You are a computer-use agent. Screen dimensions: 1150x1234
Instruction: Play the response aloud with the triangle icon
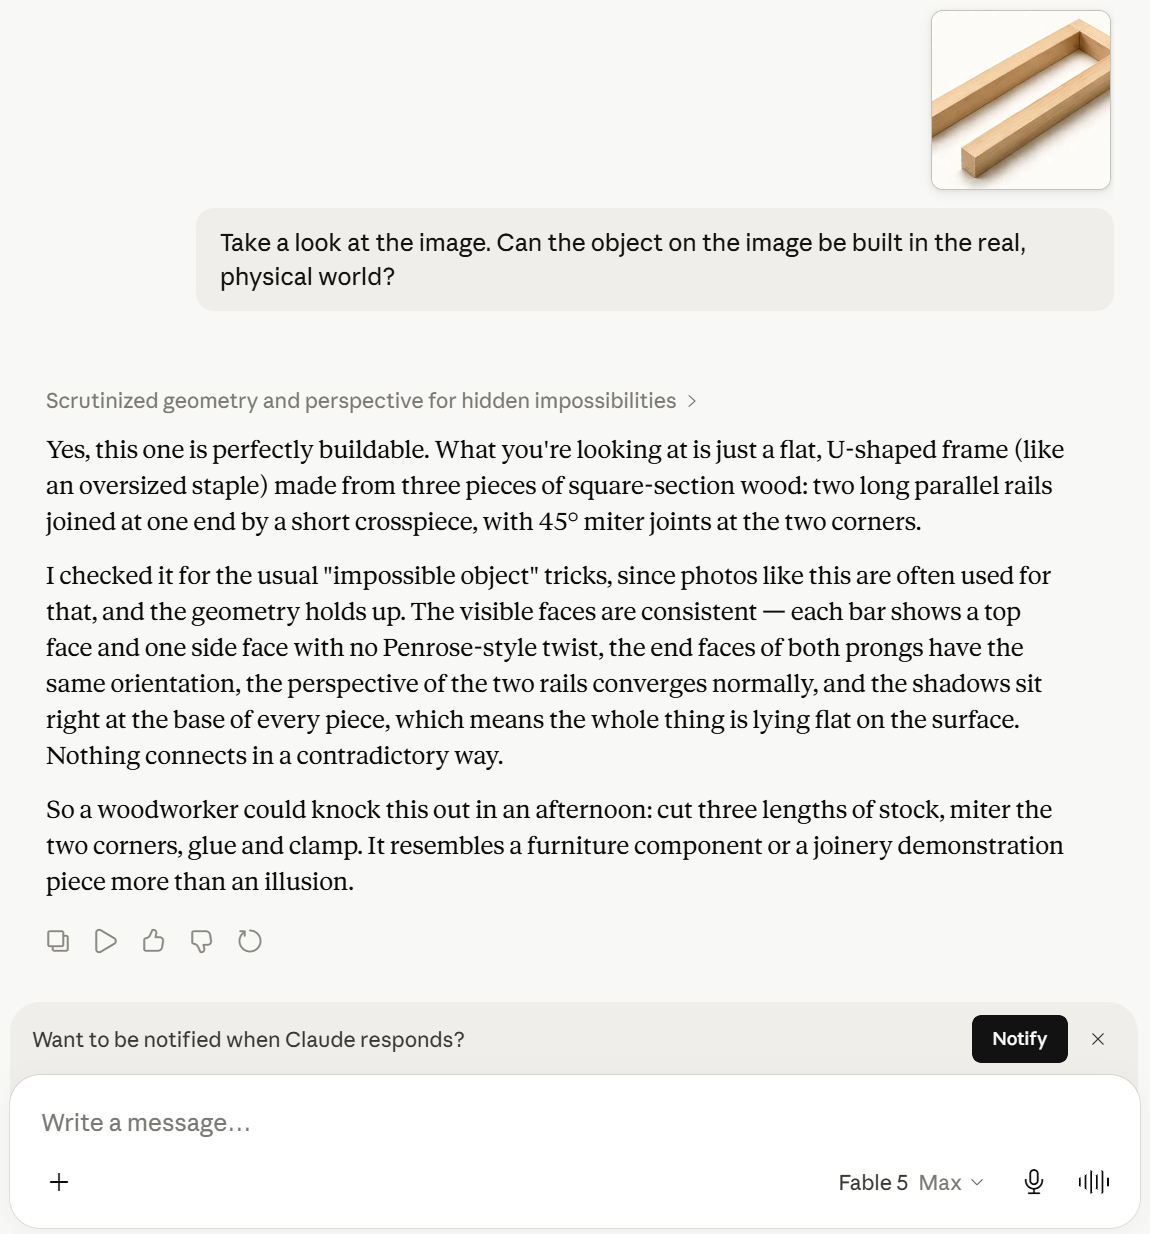[x=106, y=941]
